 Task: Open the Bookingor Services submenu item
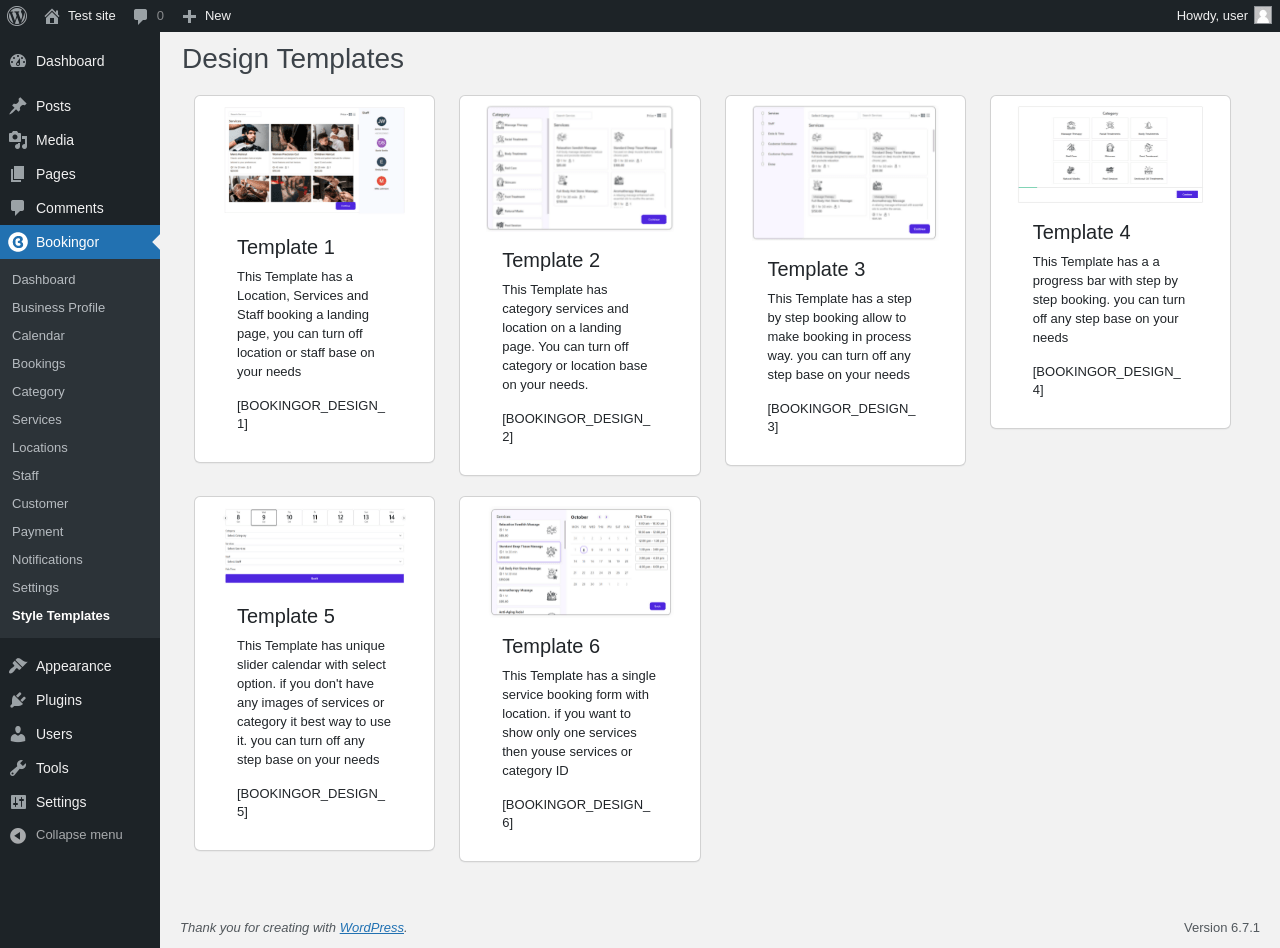tap(37, 420)
